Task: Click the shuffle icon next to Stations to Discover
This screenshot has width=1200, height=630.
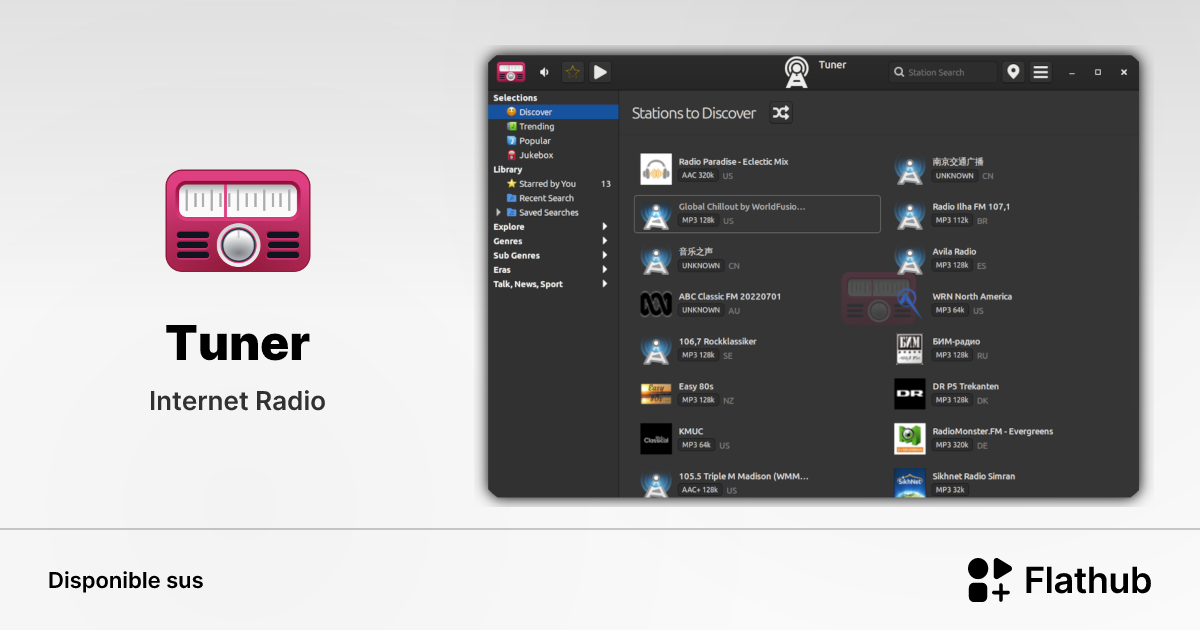Action: point(780,113)
